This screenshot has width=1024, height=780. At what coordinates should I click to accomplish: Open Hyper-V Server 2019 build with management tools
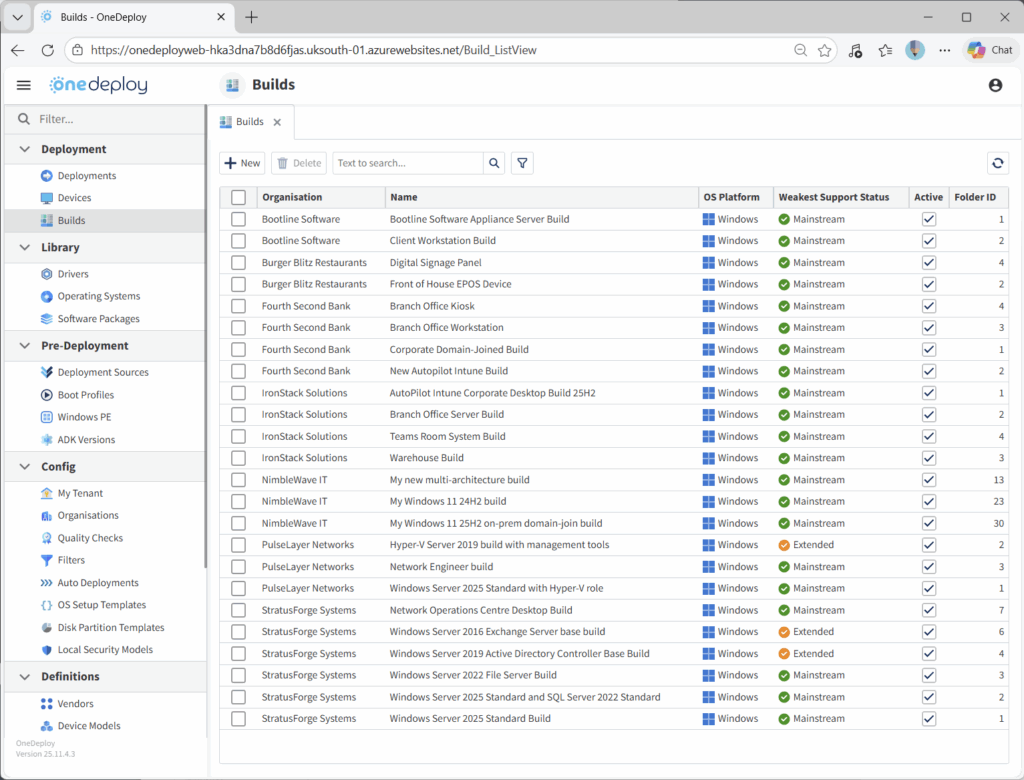point(499,545)
